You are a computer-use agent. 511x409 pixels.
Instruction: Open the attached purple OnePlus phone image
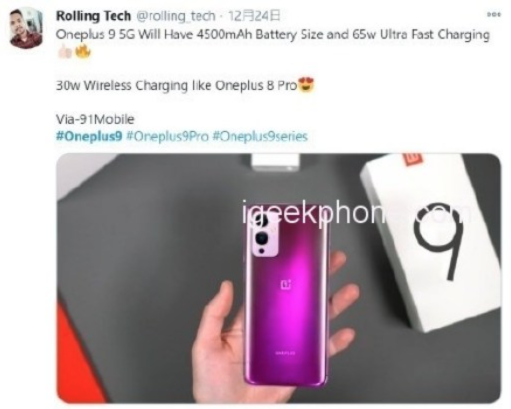point(278,278)
